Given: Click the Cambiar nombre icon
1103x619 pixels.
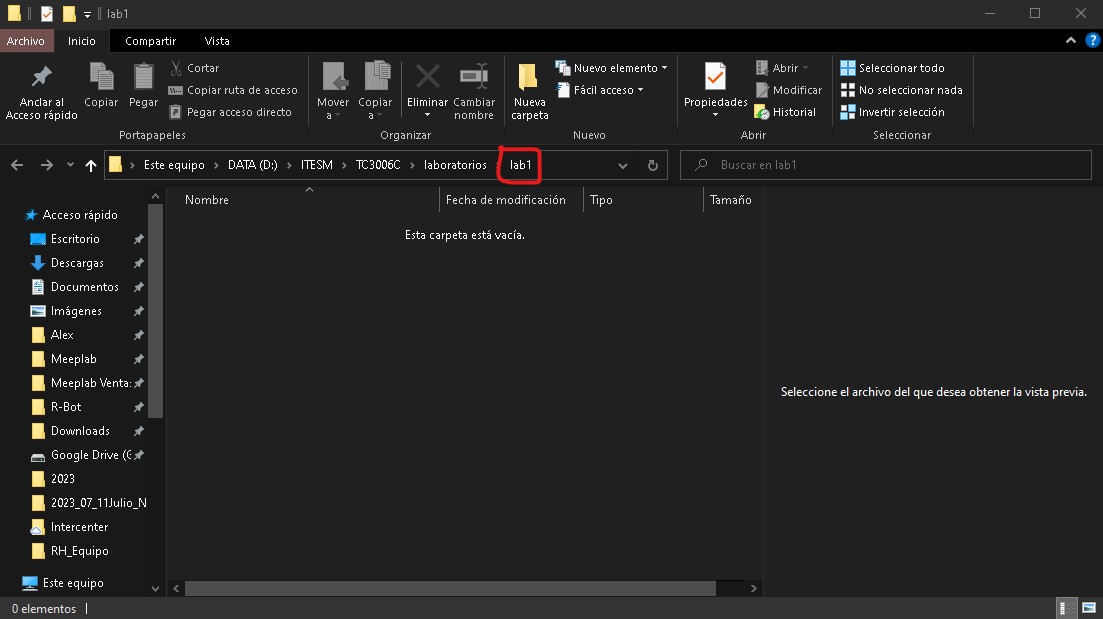Looking at the screenshot, I should [473, 78].
